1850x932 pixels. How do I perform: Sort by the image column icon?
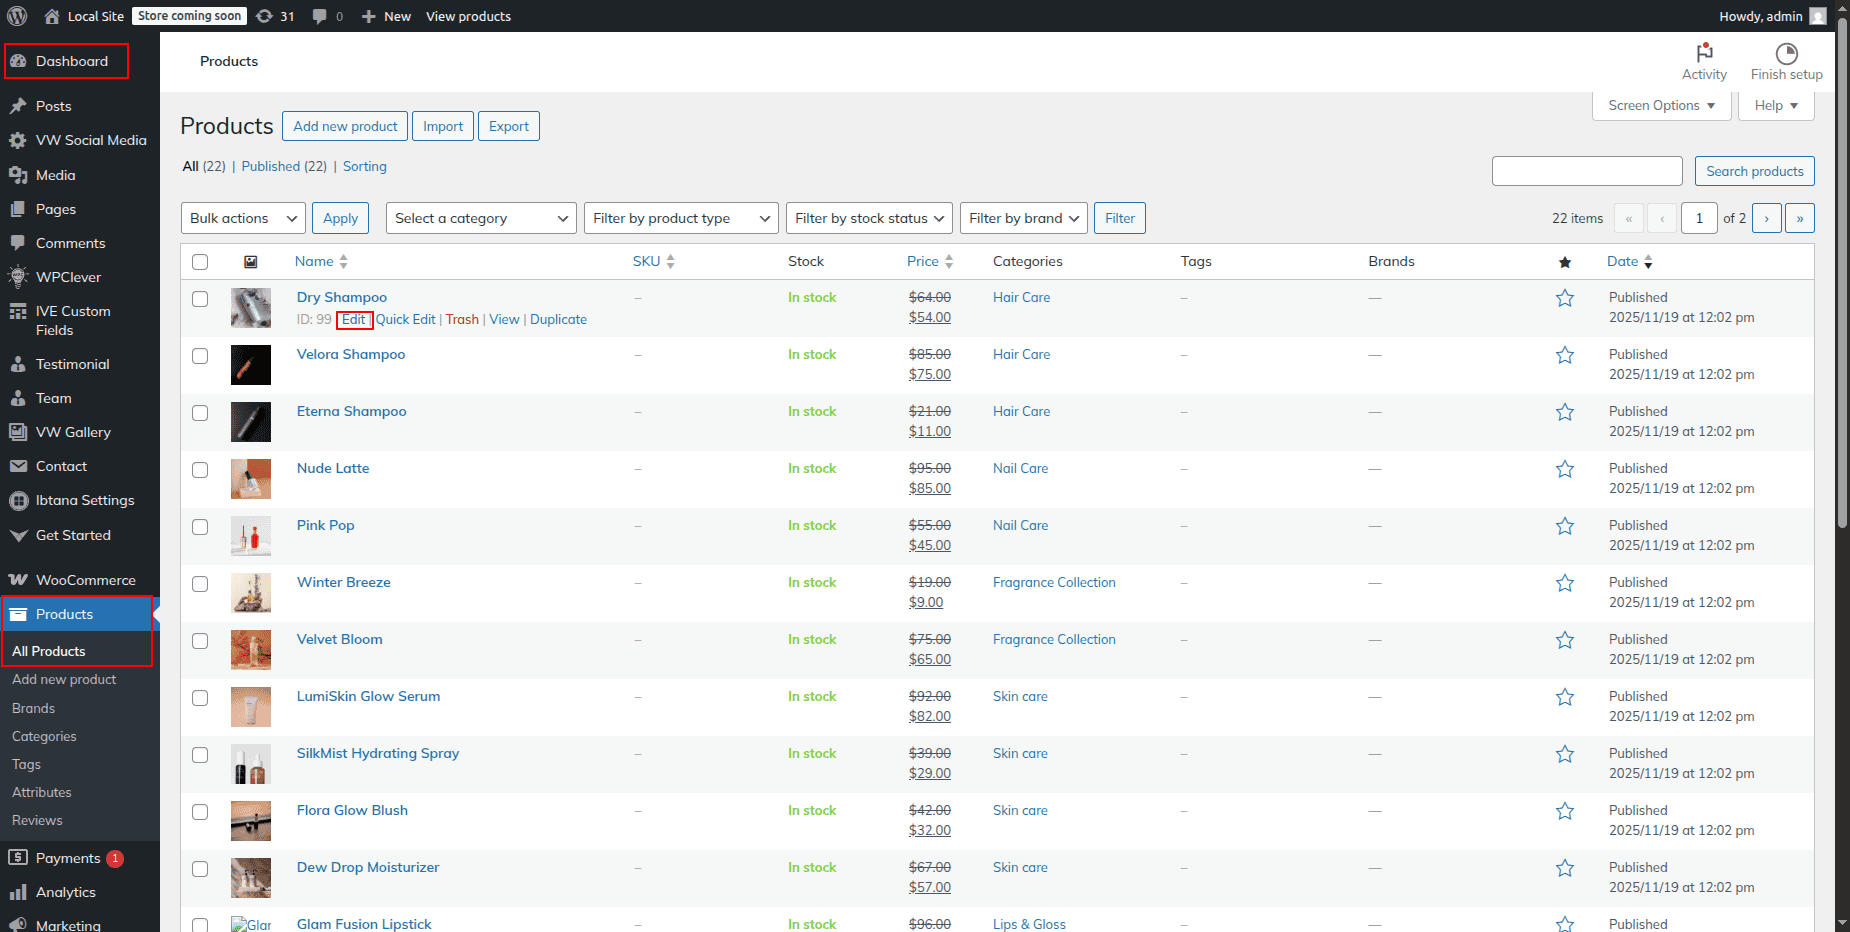[251, 262]
